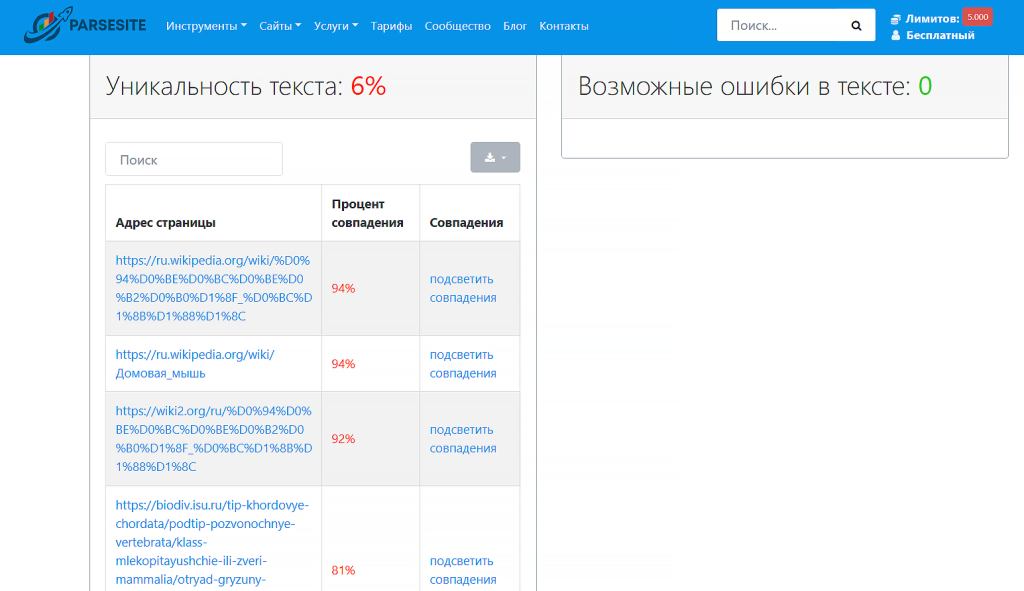Highlight matches for the Домовая_мышь row
The width and height of the screenshot is (1024, 591).
pyautogui.click(x=463, y=364)
